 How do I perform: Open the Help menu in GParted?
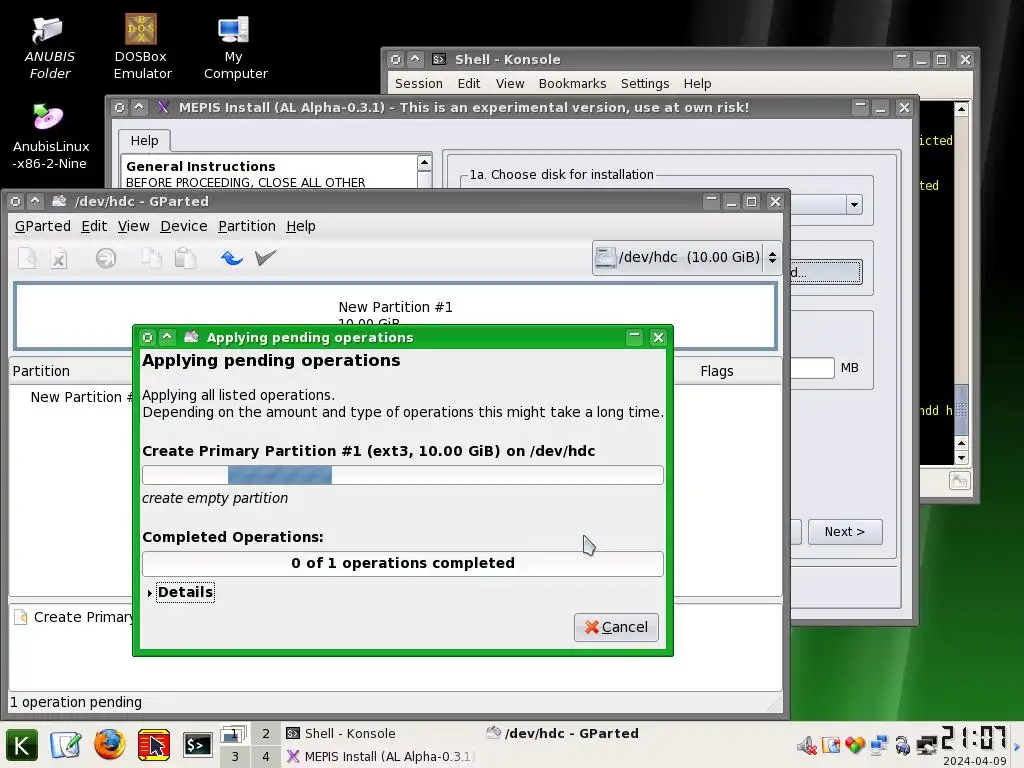(x=300, y=226)
